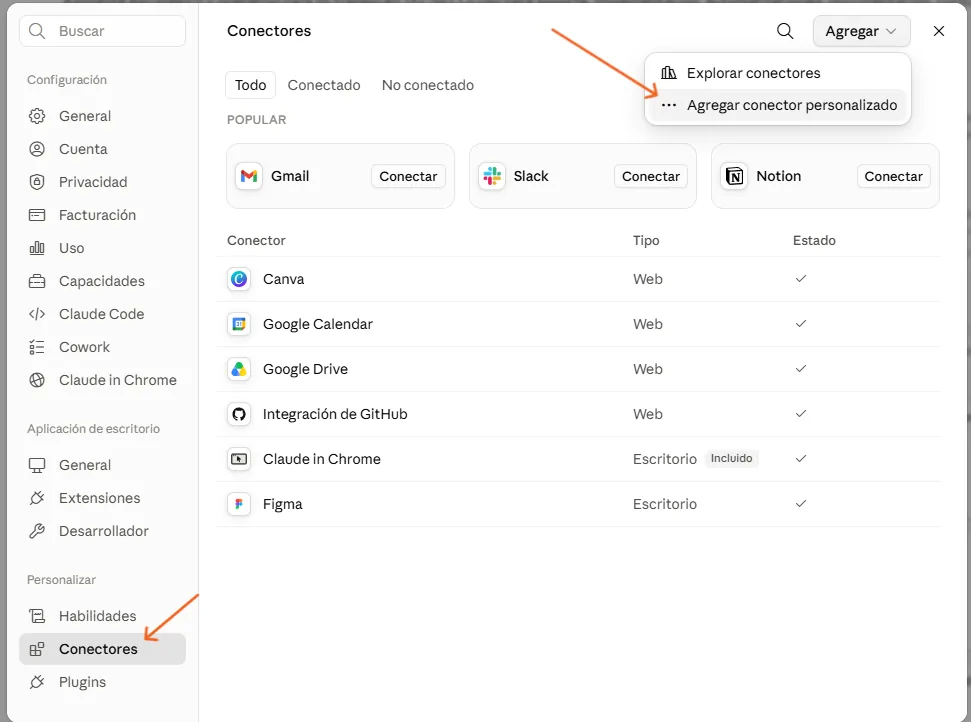Click the Claude in Chrome sidebar globe icon
The width and height of the screenshot is (971, 722).
pos(37,380)
